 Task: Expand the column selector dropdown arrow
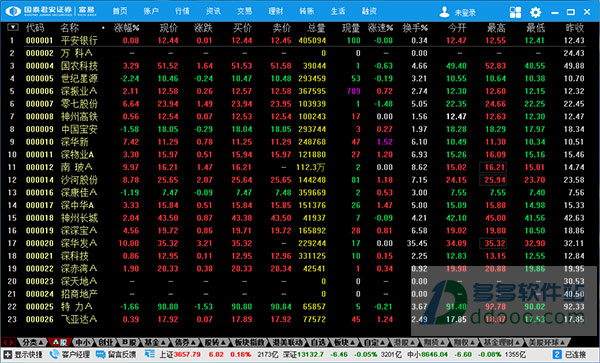point(13,28)
